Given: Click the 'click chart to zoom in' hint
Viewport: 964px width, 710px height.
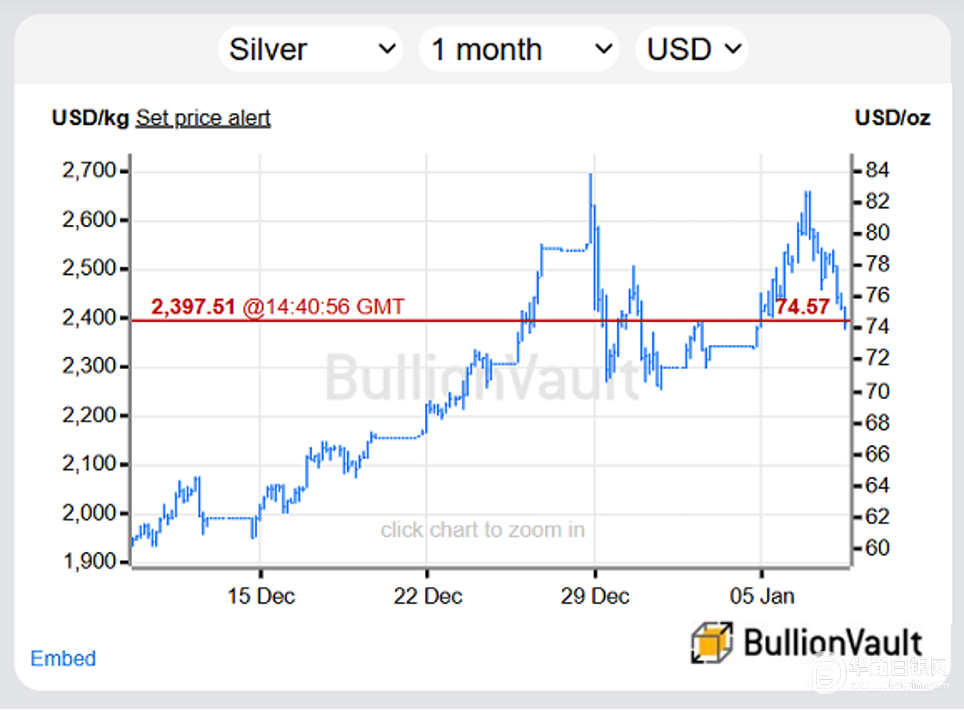Looking at the screenshot, I should 482,530.
